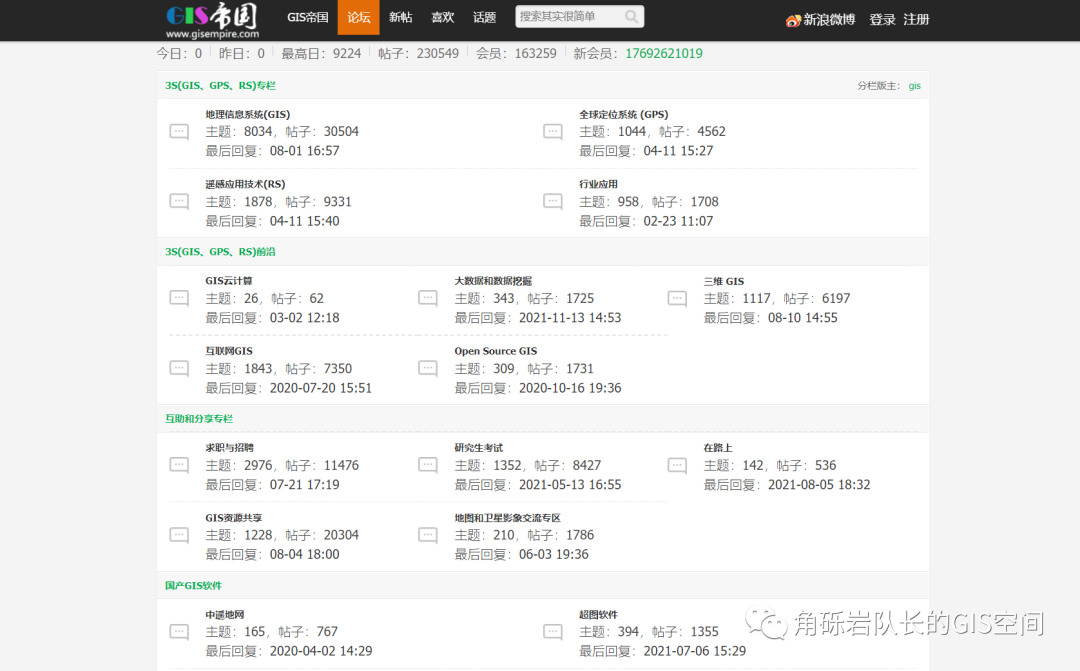
Task: Click the forum icon next to GIS云计算
Action: coord(179,298)
